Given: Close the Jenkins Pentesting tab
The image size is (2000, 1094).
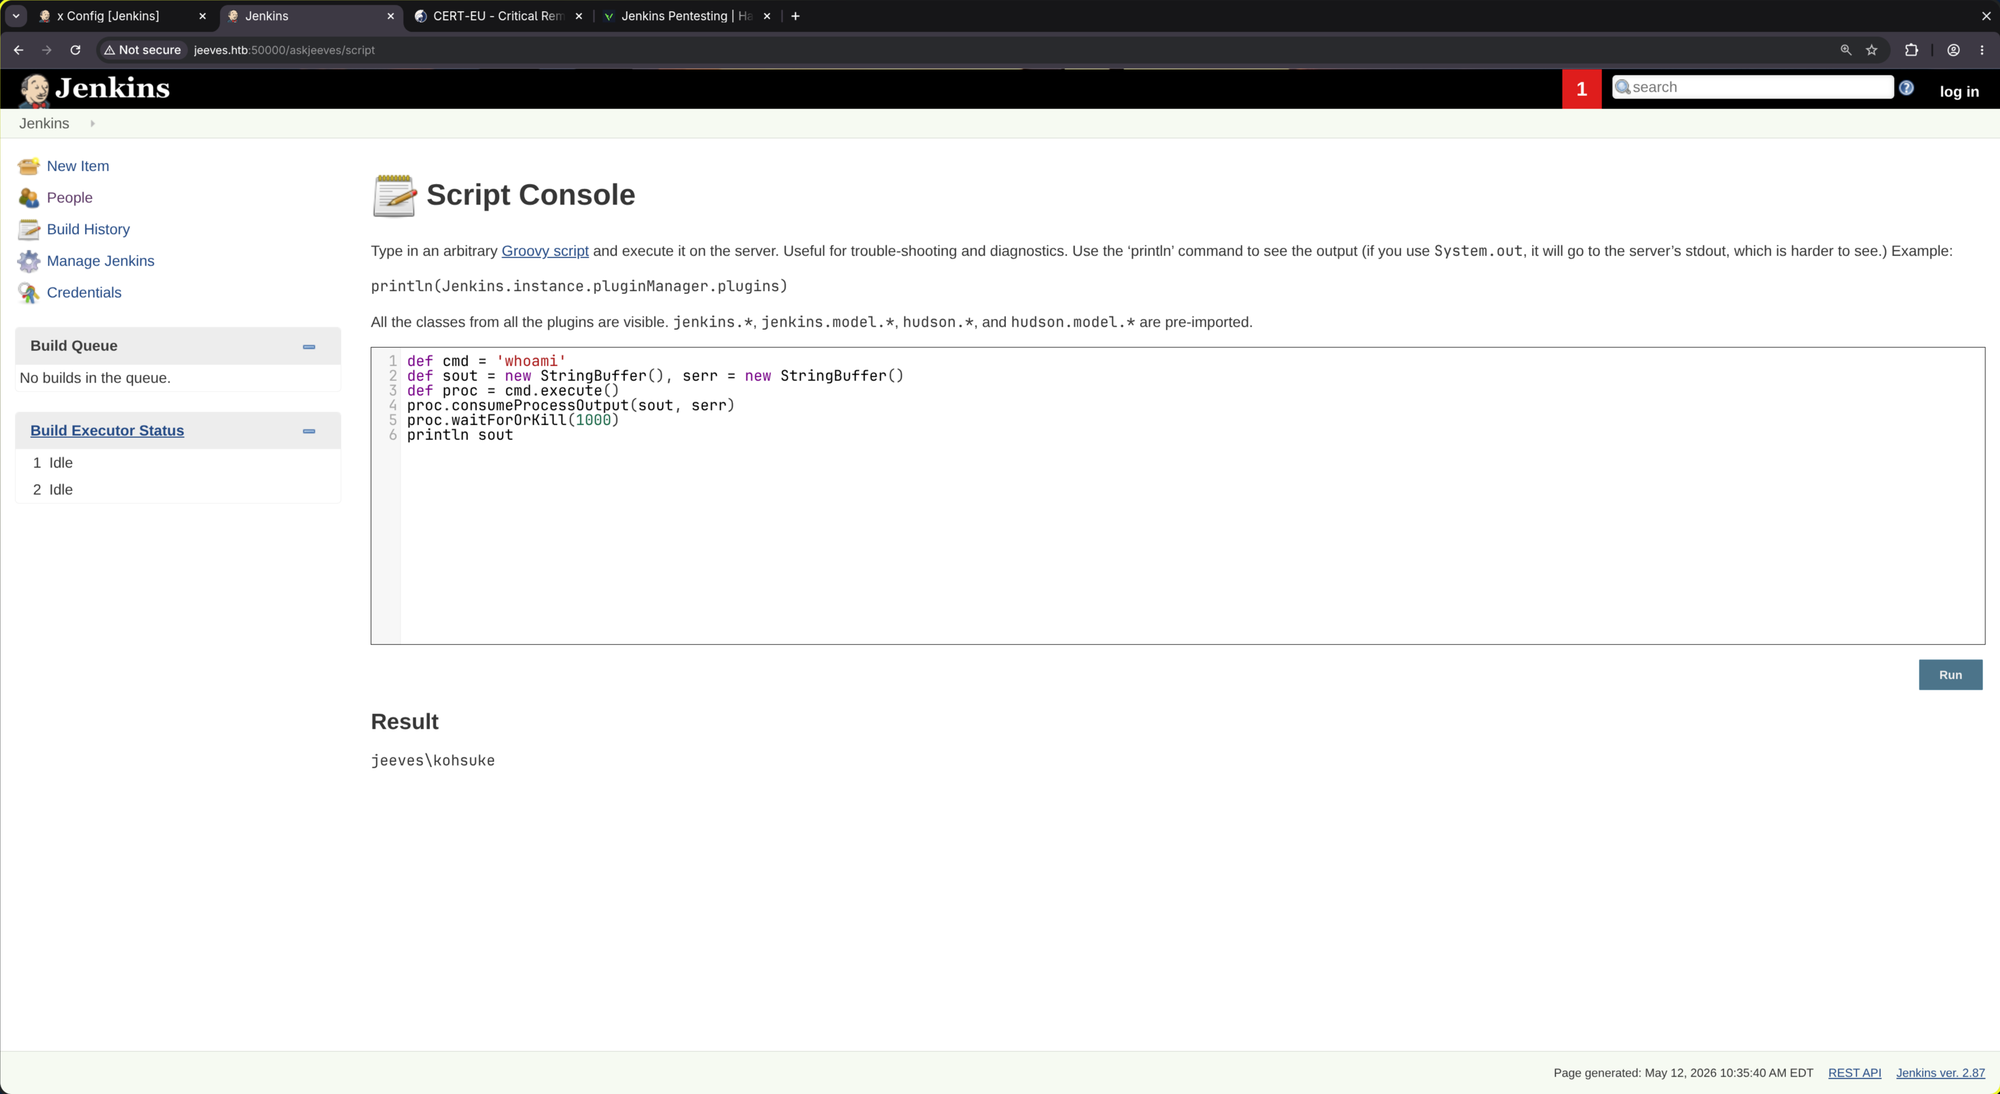Looking at the screenshot, I should [767, 16].
